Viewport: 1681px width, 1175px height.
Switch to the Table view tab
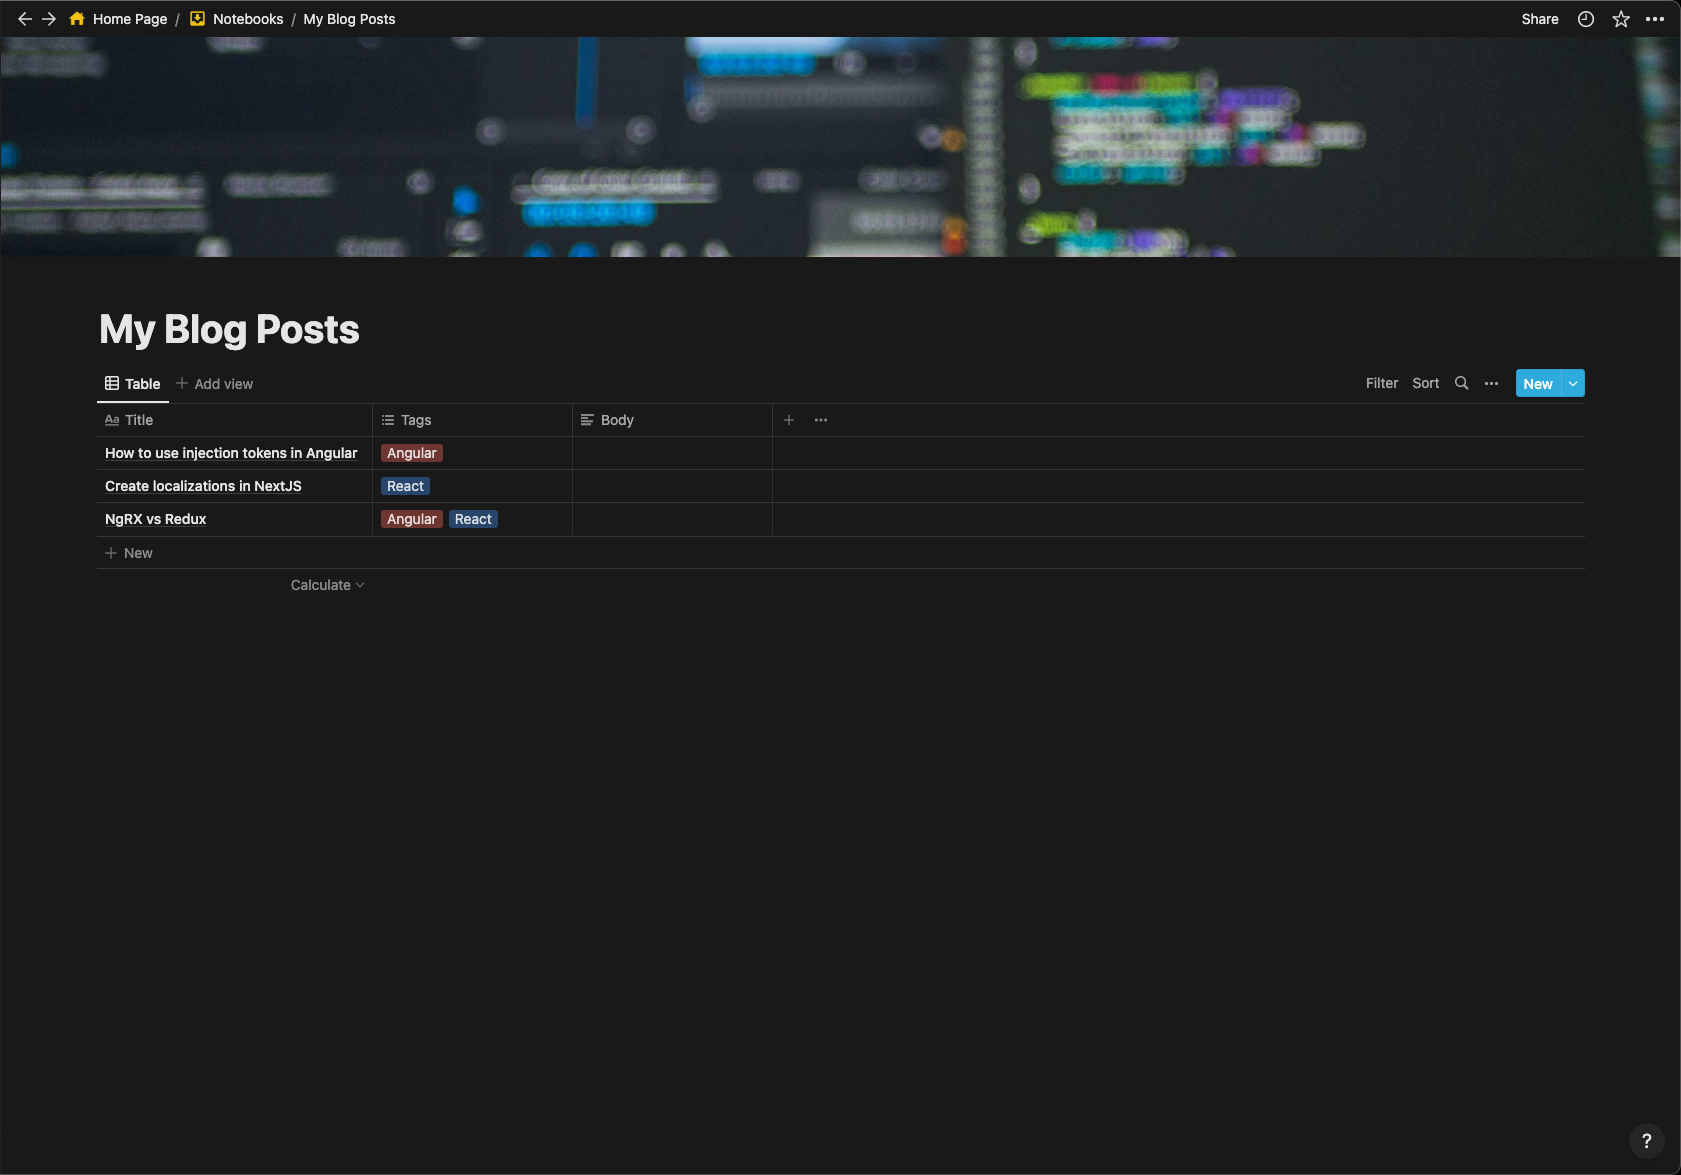[x=132, y=383]
